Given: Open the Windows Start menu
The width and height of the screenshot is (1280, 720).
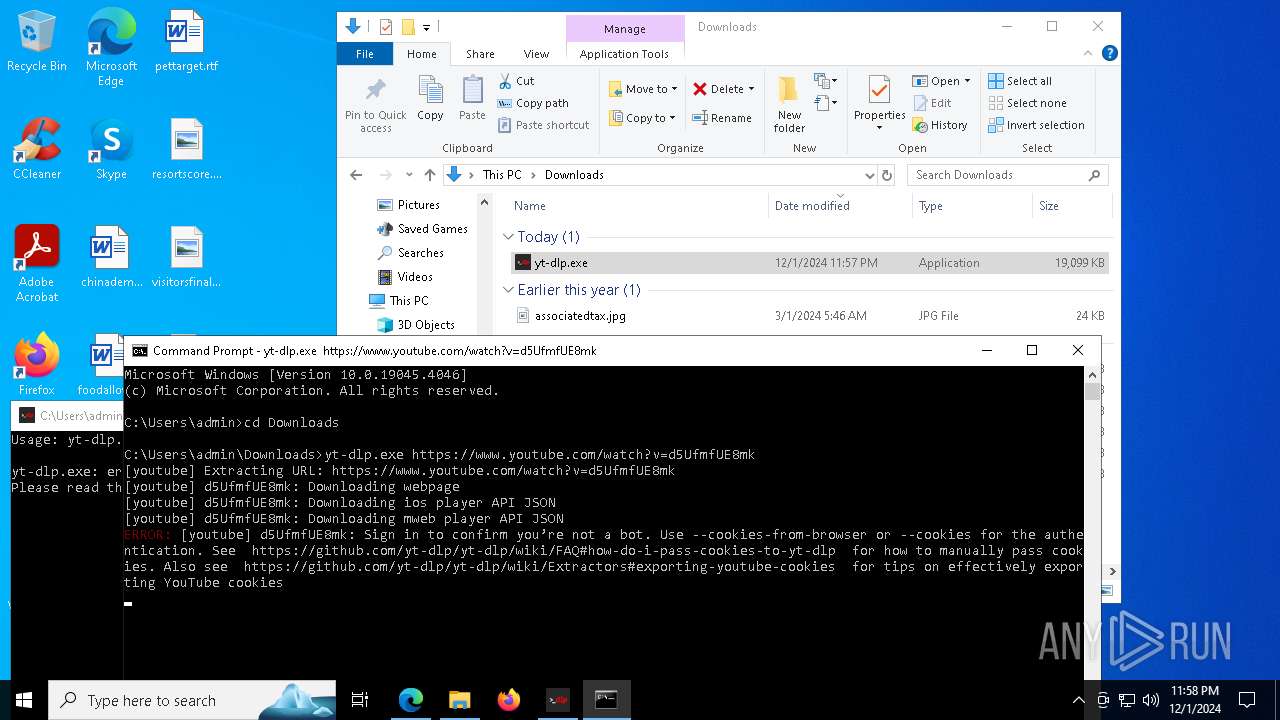Looking at the screenshot, I should (24, 700).
